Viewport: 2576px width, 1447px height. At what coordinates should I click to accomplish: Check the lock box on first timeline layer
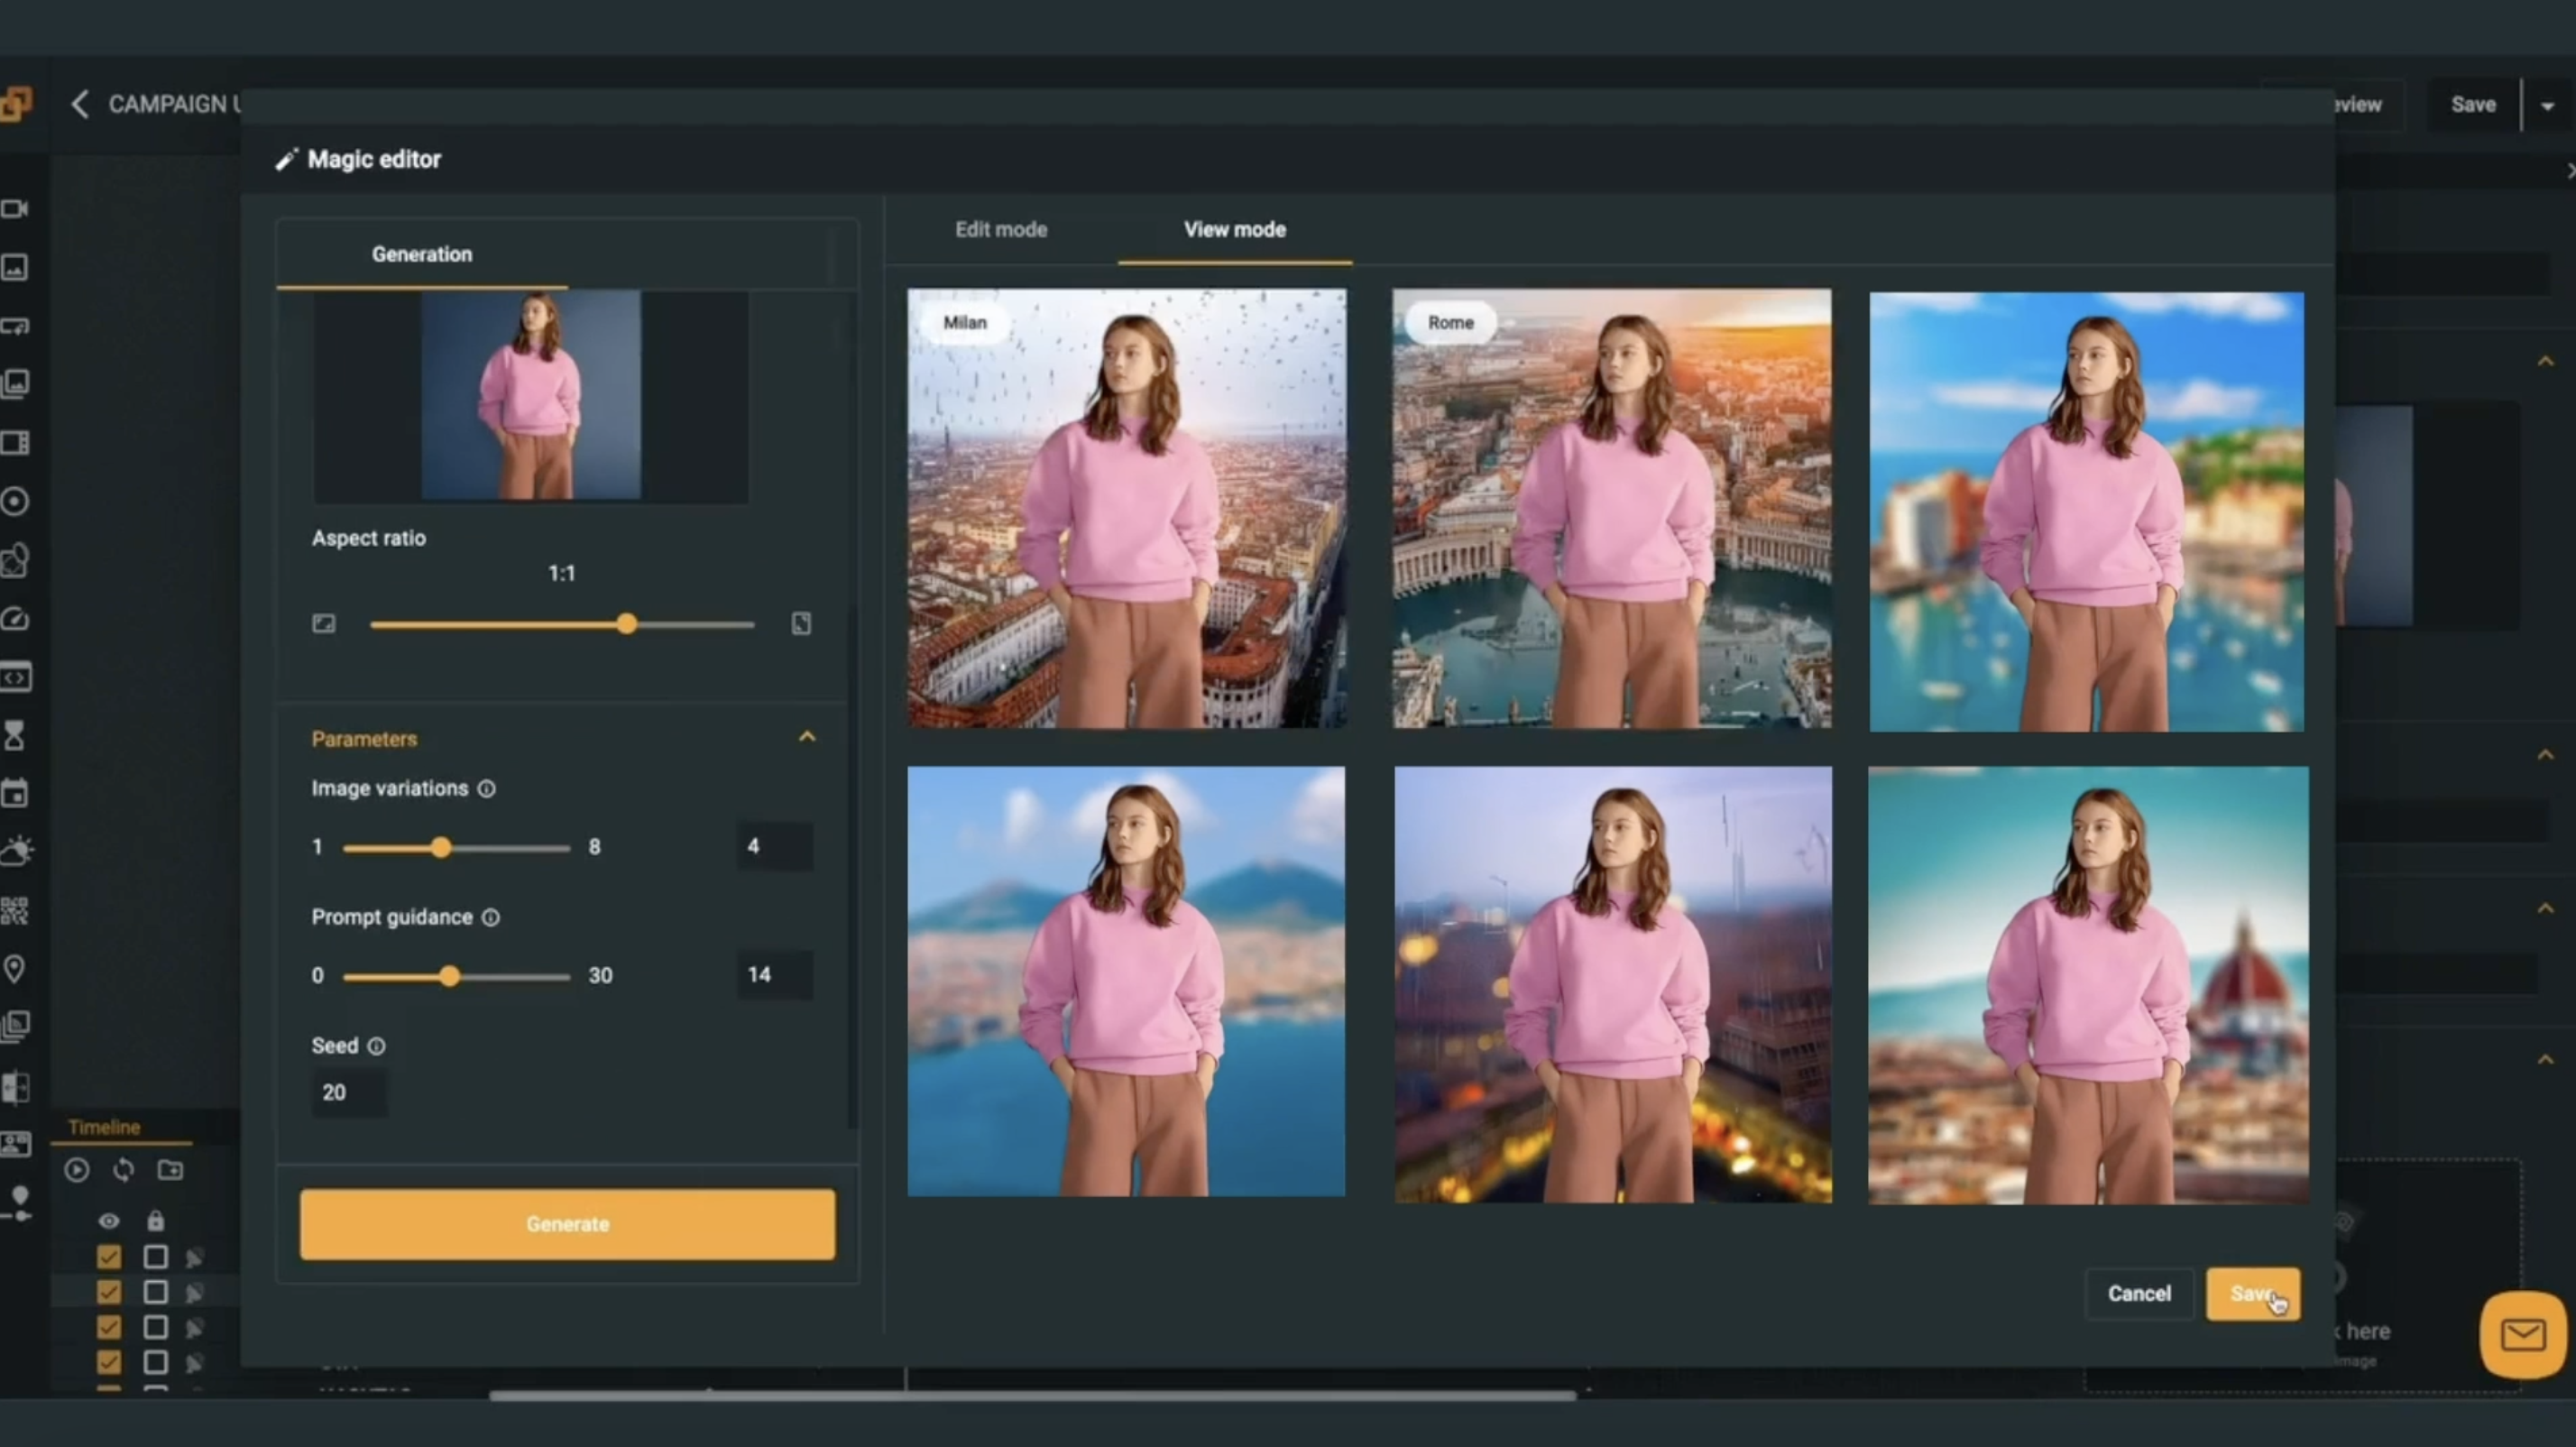155,1256
